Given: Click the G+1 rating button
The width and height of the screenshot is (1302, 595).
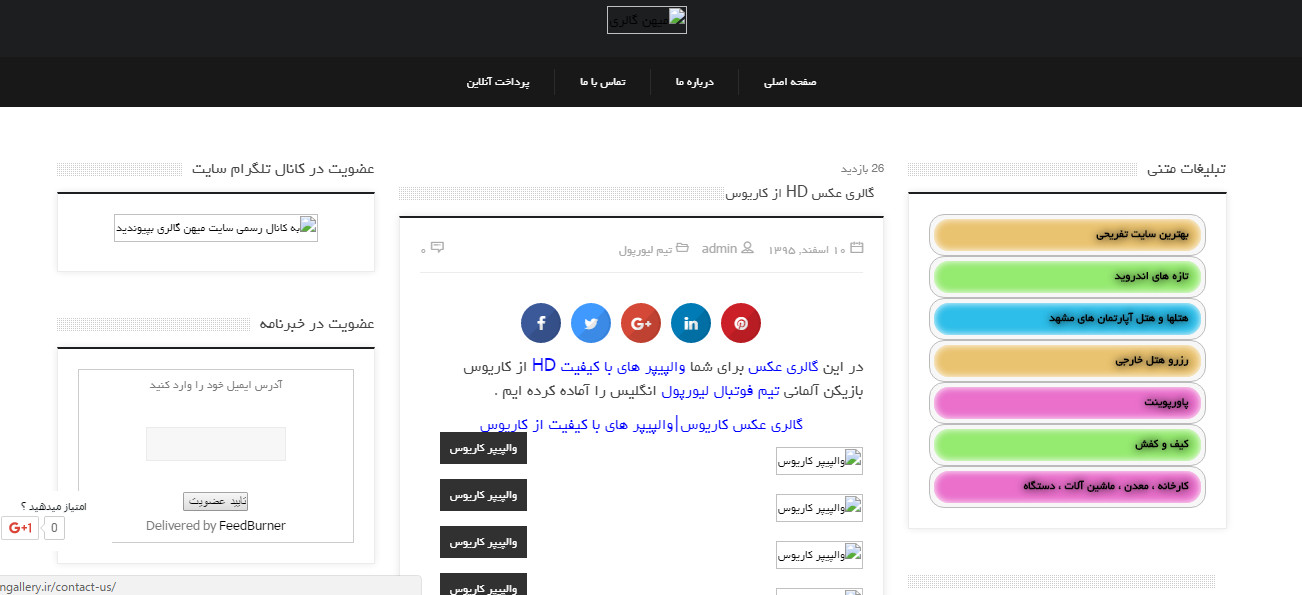Looking at the screenshot, I should click(x=20, y=528).
